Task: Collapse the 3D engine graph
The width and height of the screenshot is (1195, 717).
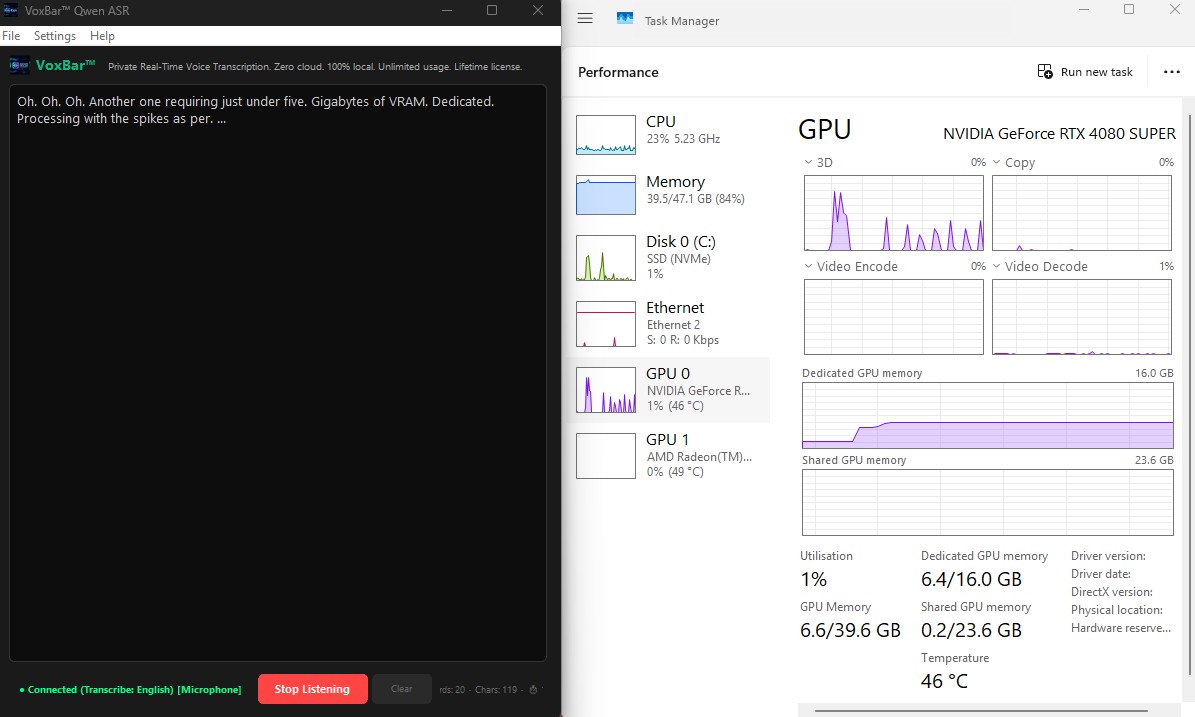Action: point(808,161)
